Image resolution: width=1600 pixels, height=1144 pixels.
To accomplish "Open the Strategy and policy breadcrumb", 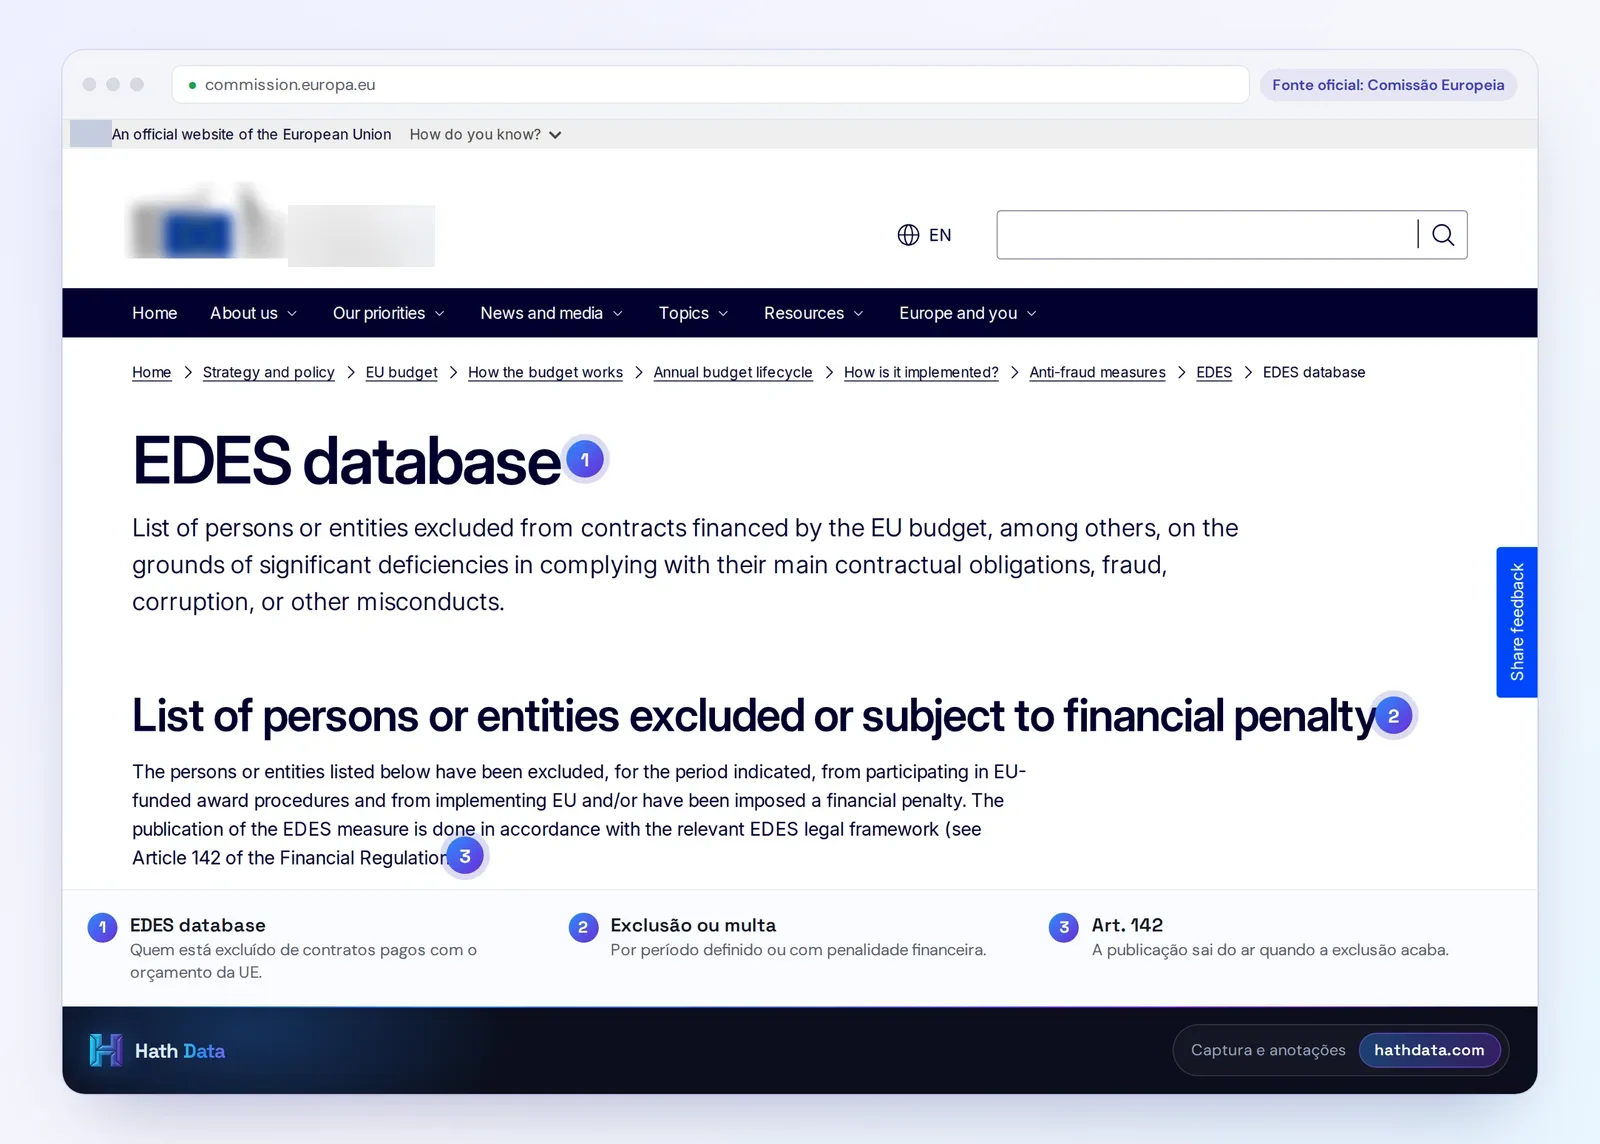I will point(269,372).
